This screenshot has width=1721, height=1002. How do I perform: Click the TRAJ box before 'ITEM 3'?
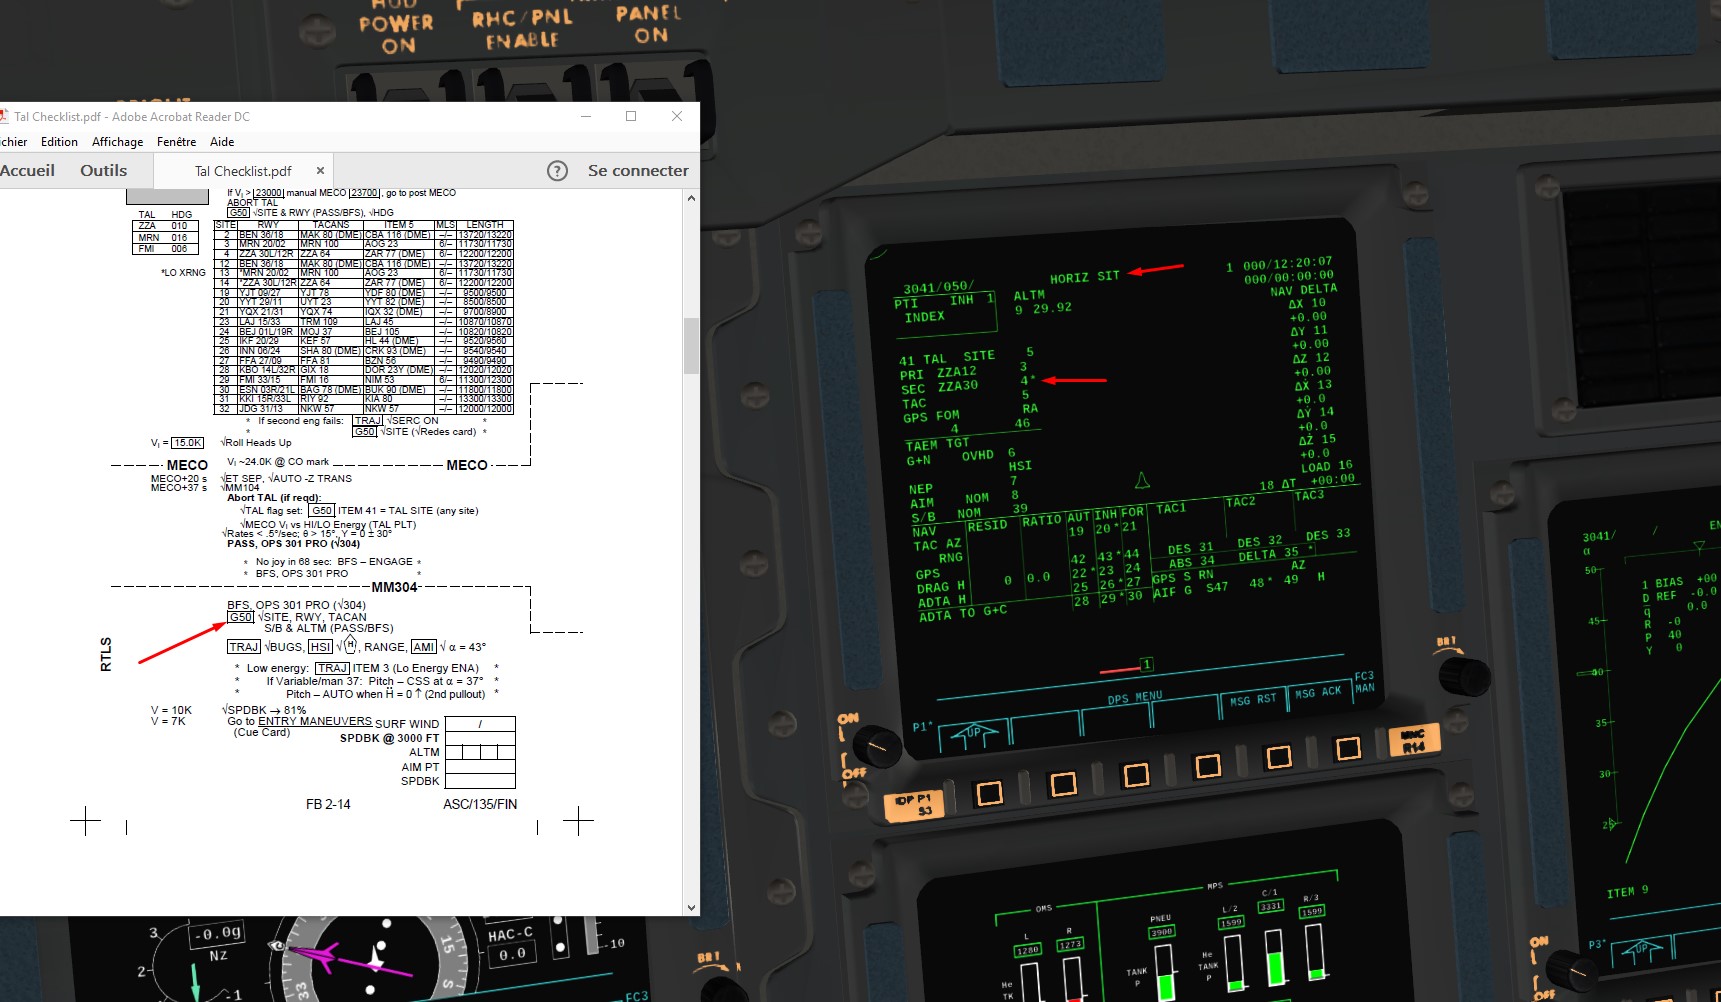click(332, 668)
